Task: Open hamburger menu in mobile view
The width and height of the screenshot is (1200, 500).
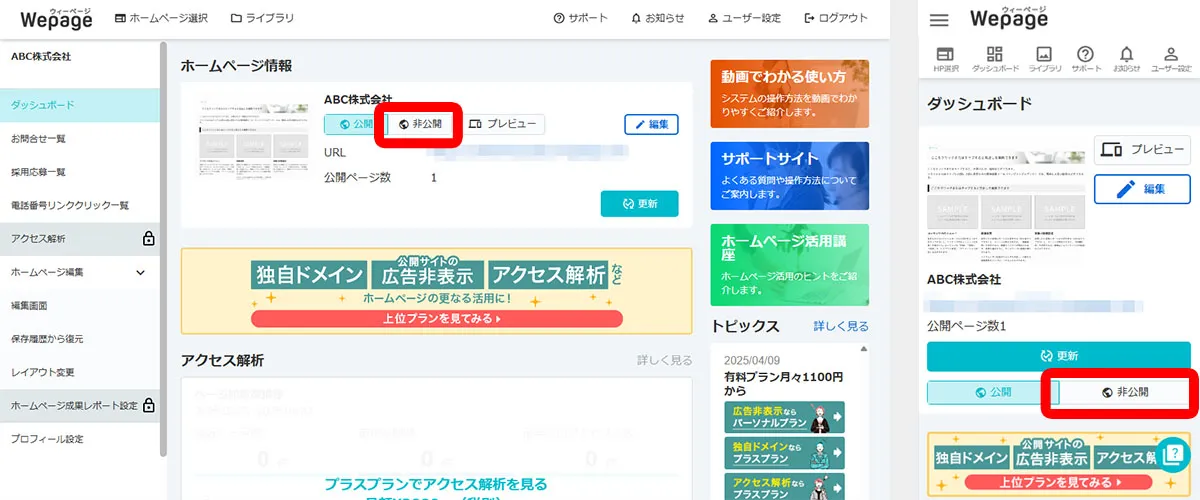Action: (938, 20)
